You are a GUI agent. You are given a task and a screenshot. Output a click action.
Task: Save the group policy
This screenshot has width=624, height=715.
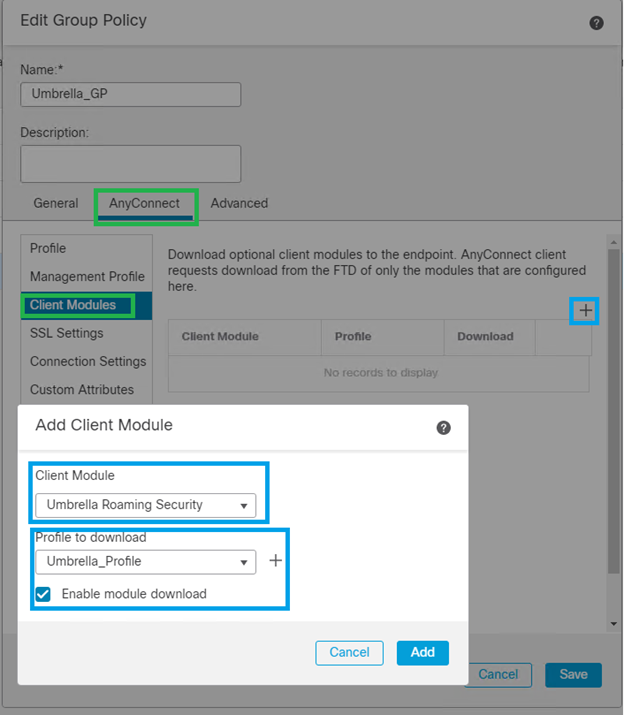tap(573, 674)
